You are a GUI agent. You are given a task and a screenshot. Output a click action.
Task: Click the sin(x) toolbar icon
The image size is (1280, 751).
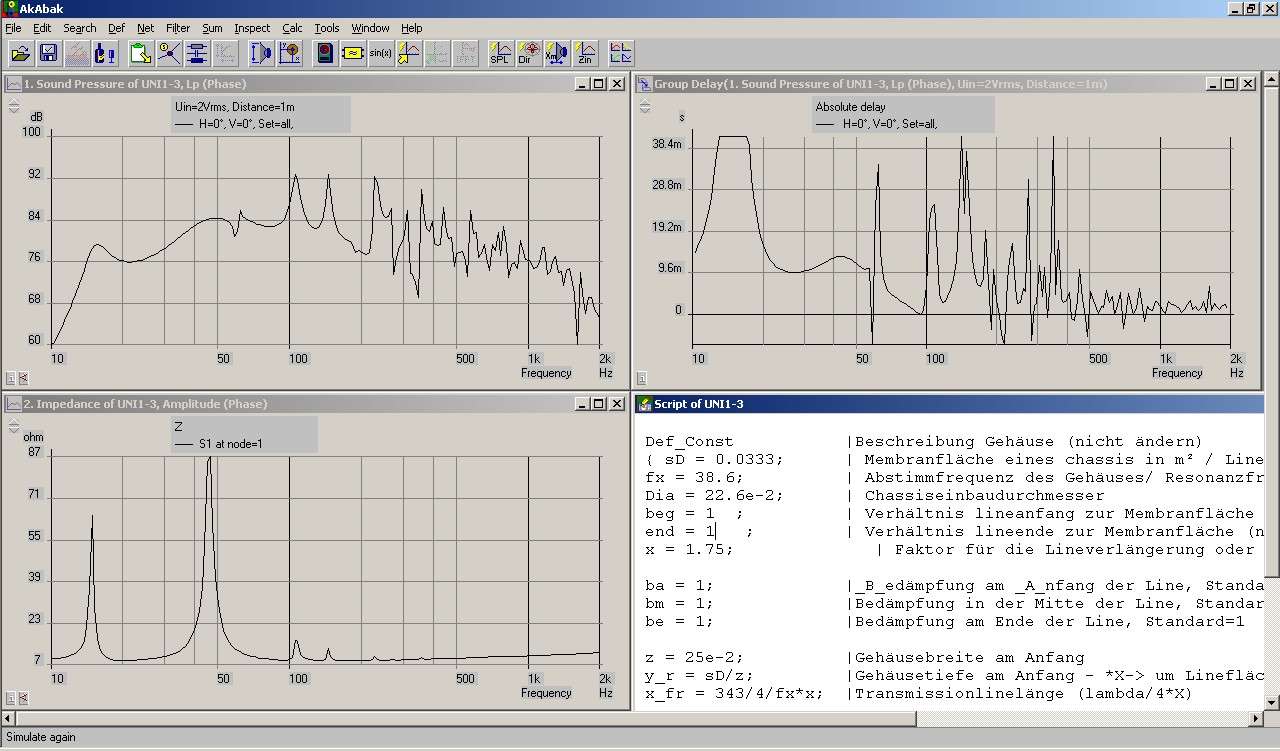(x=381, y=53)
